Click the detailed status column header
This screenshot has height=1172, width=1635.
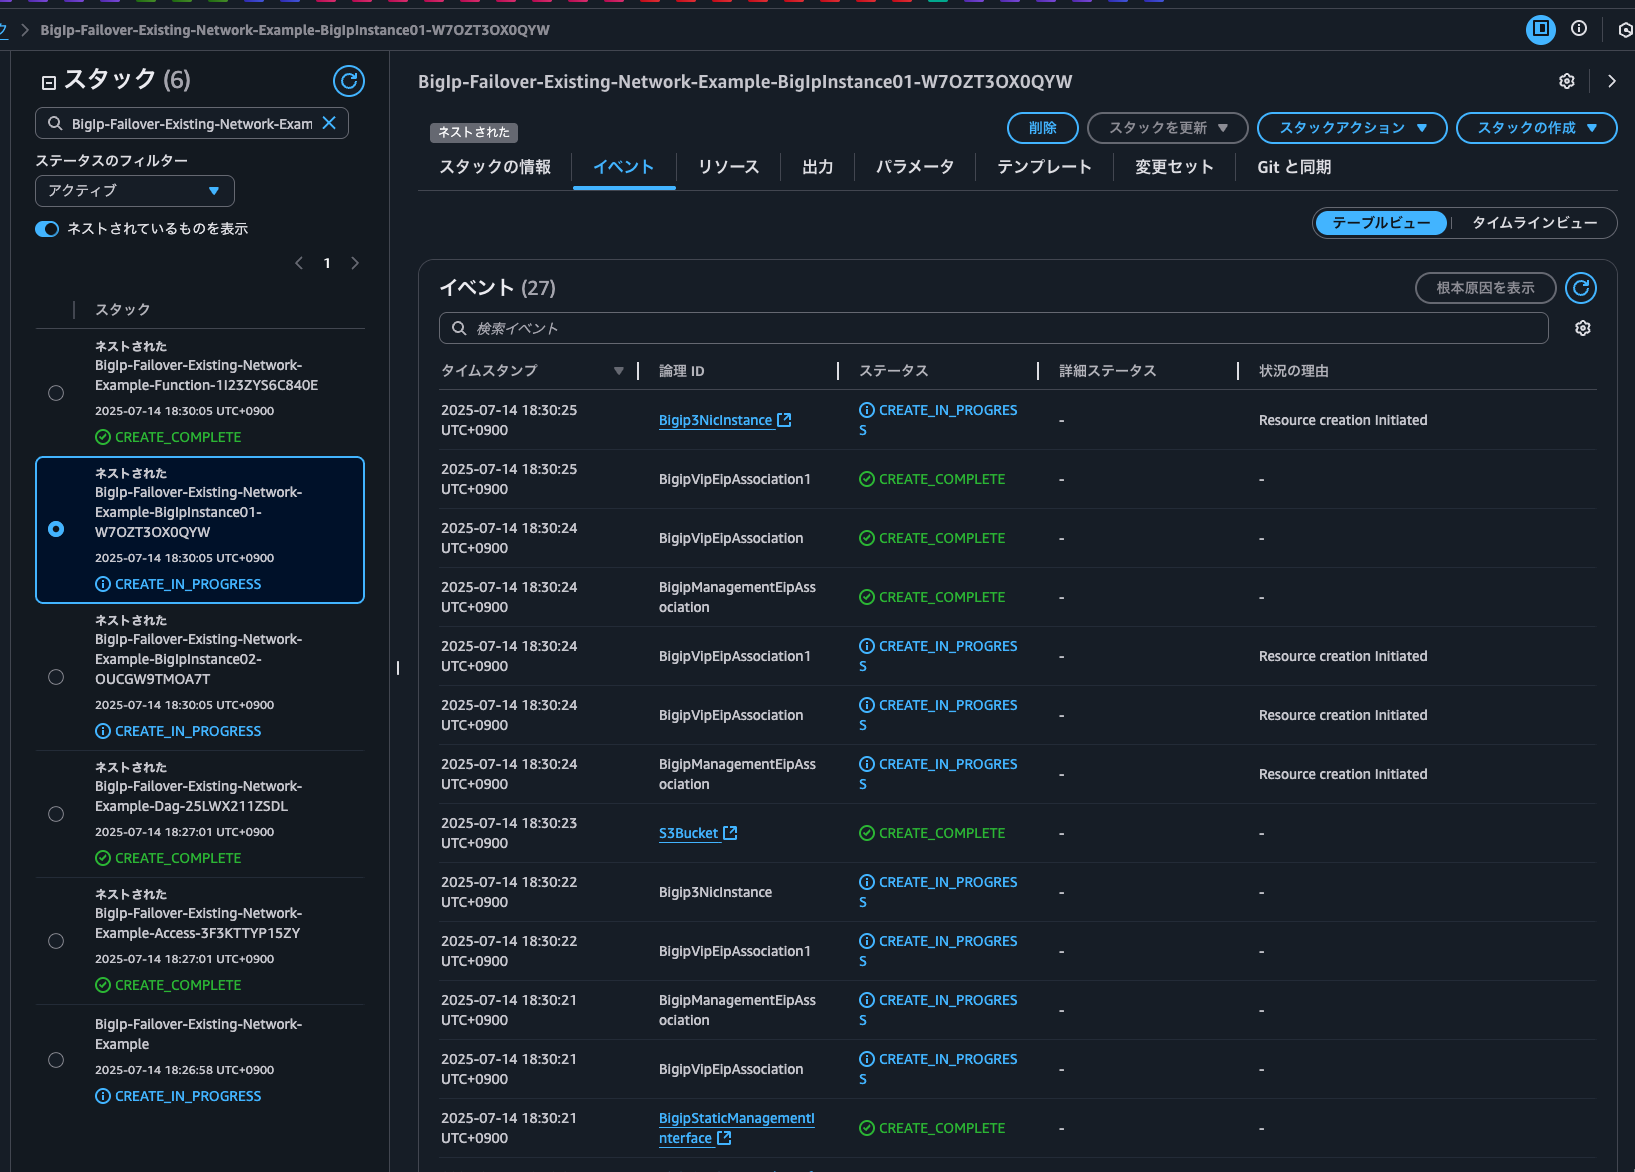[x=1107, y=371]
